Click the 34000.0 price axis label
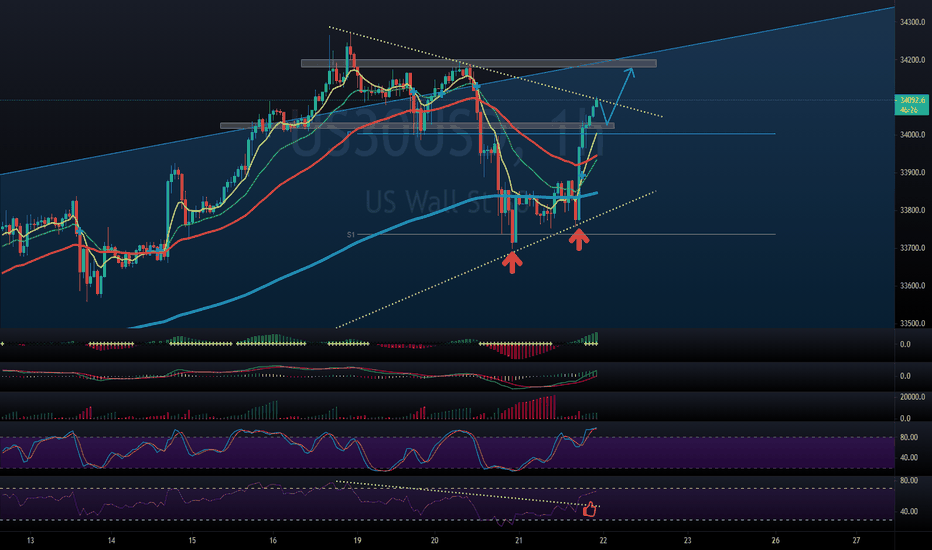The height and width of the screenshot is (550, 932). [912, 134]
